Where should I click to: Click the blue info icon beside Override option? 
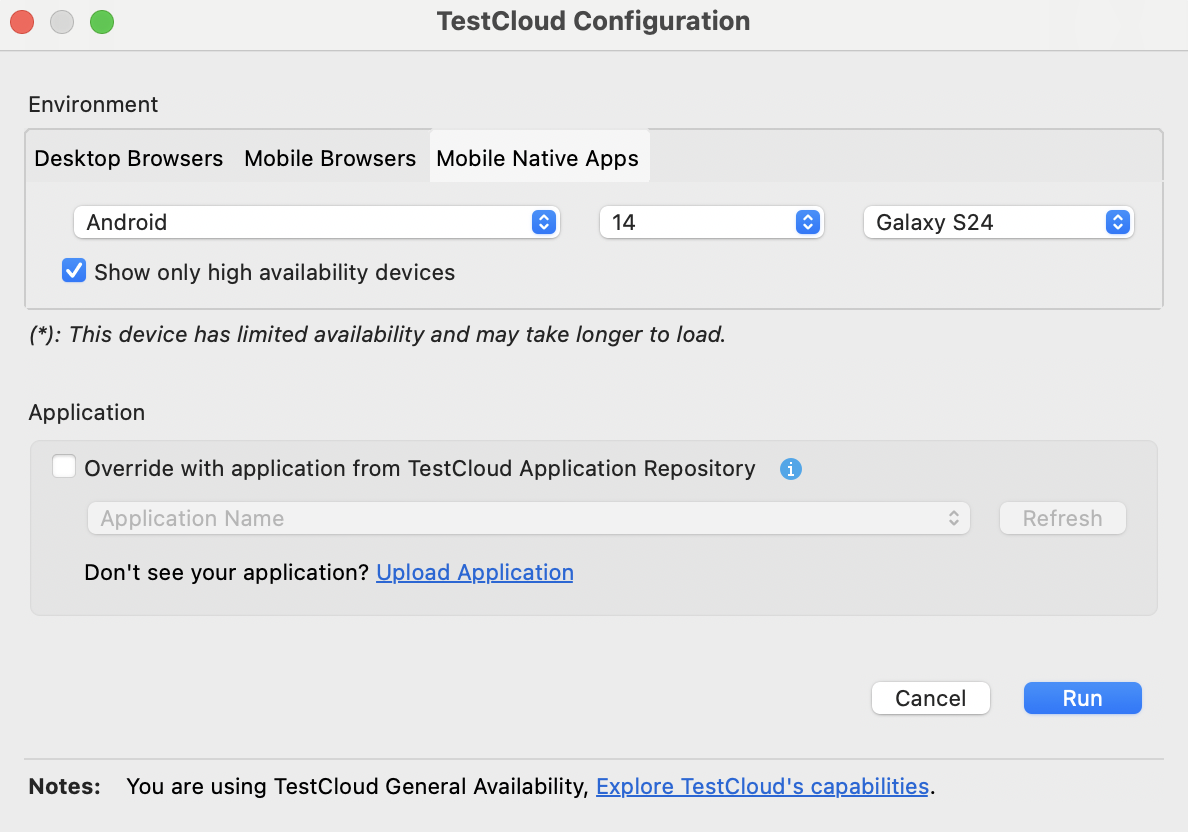click(790, 469)
